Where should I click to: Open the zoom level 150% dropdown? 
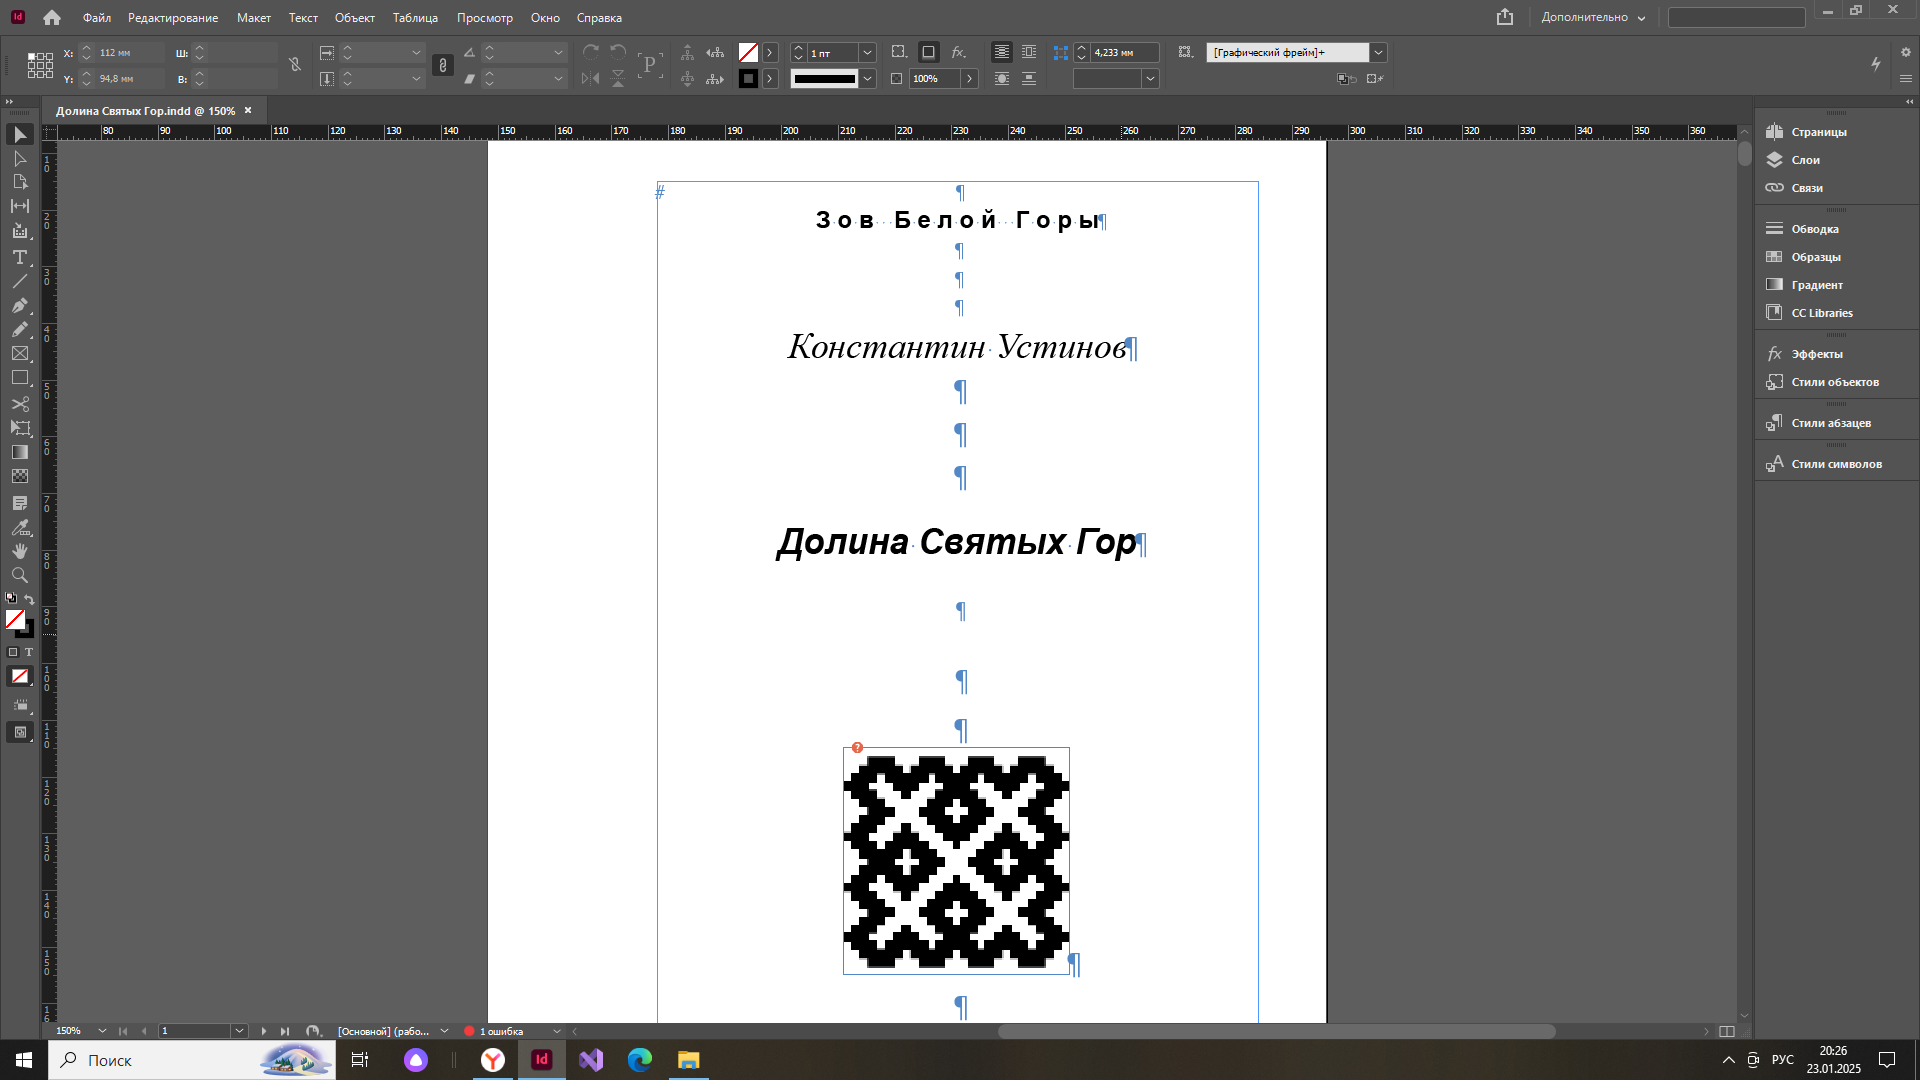(102, 1031)
